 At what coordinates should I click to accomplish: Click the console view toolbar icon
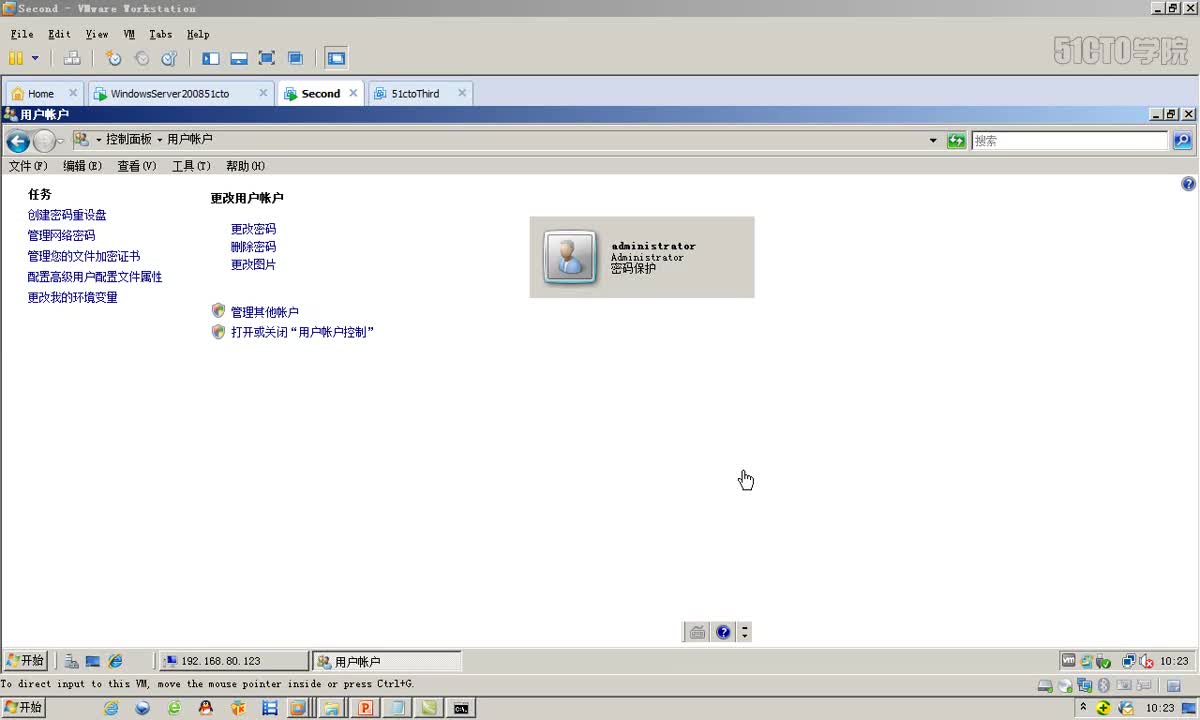coord(337,58)
